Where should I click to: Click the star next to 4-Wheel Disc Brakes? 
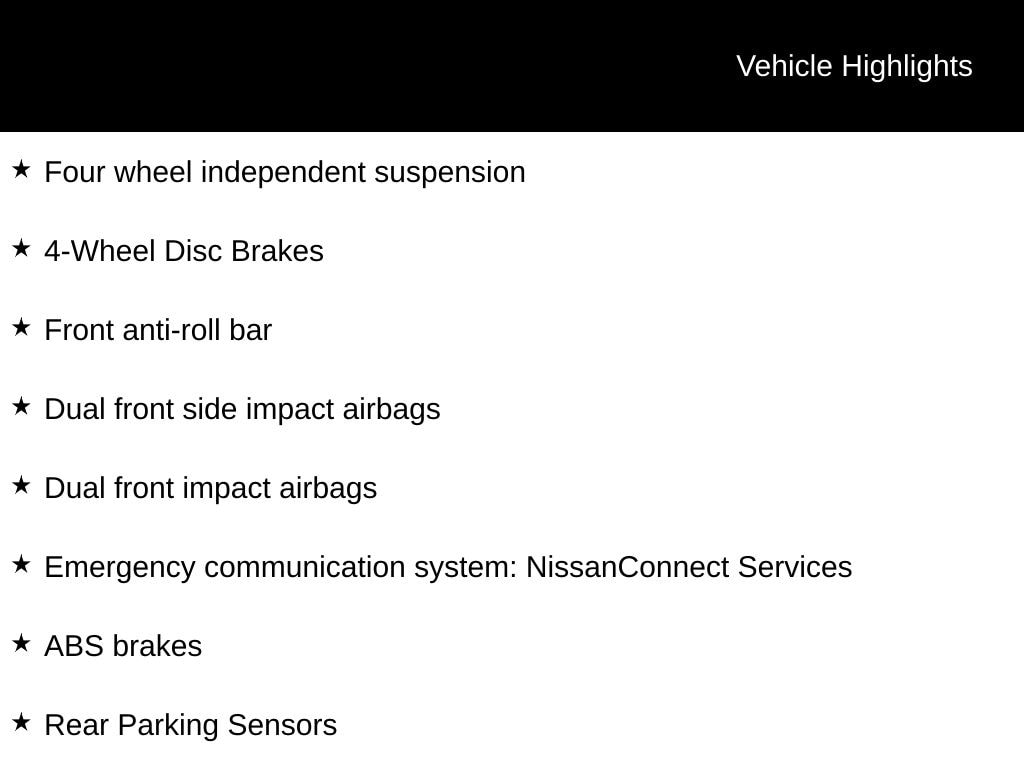click(22, 249)
